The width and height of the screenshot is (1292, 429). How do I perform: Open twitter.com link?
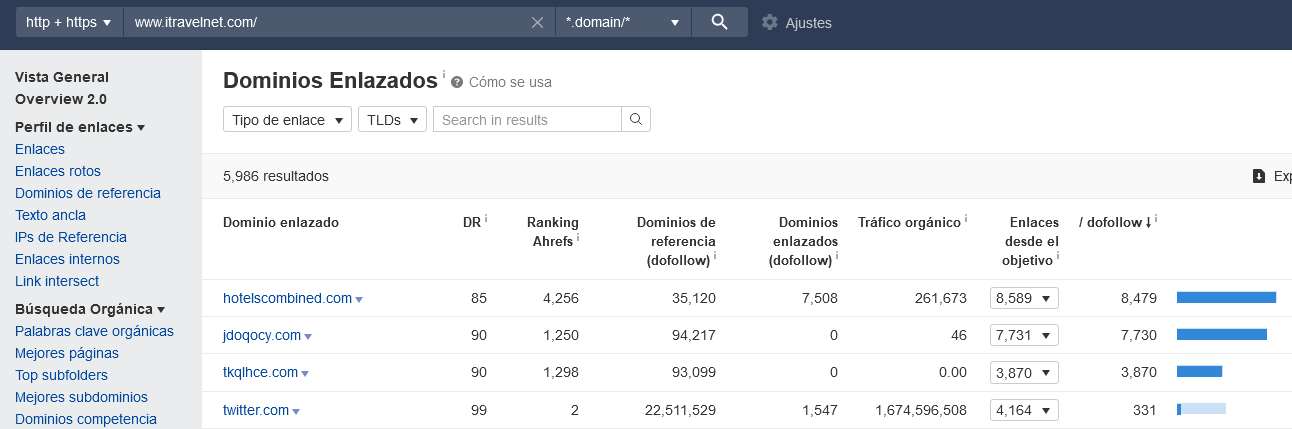click(x=256, y=410)
